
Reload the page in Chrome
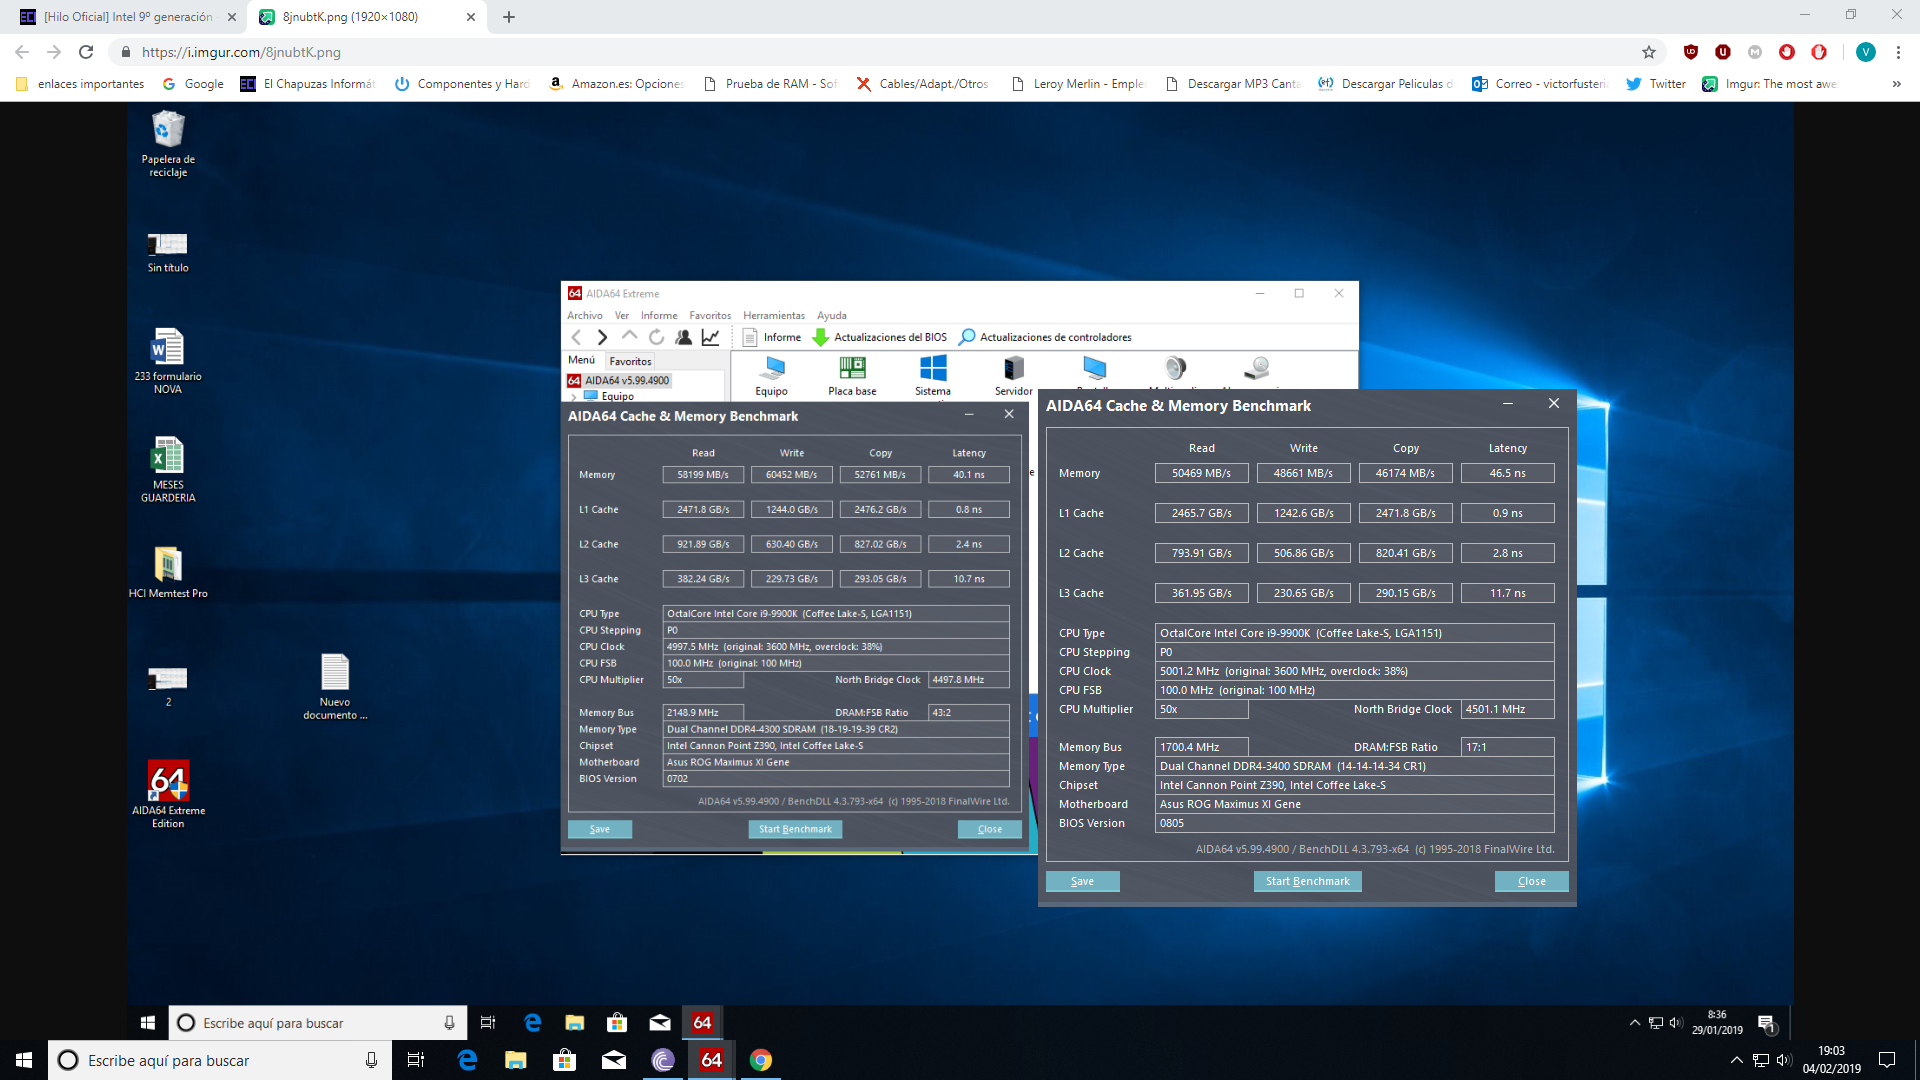pos(86,52)
